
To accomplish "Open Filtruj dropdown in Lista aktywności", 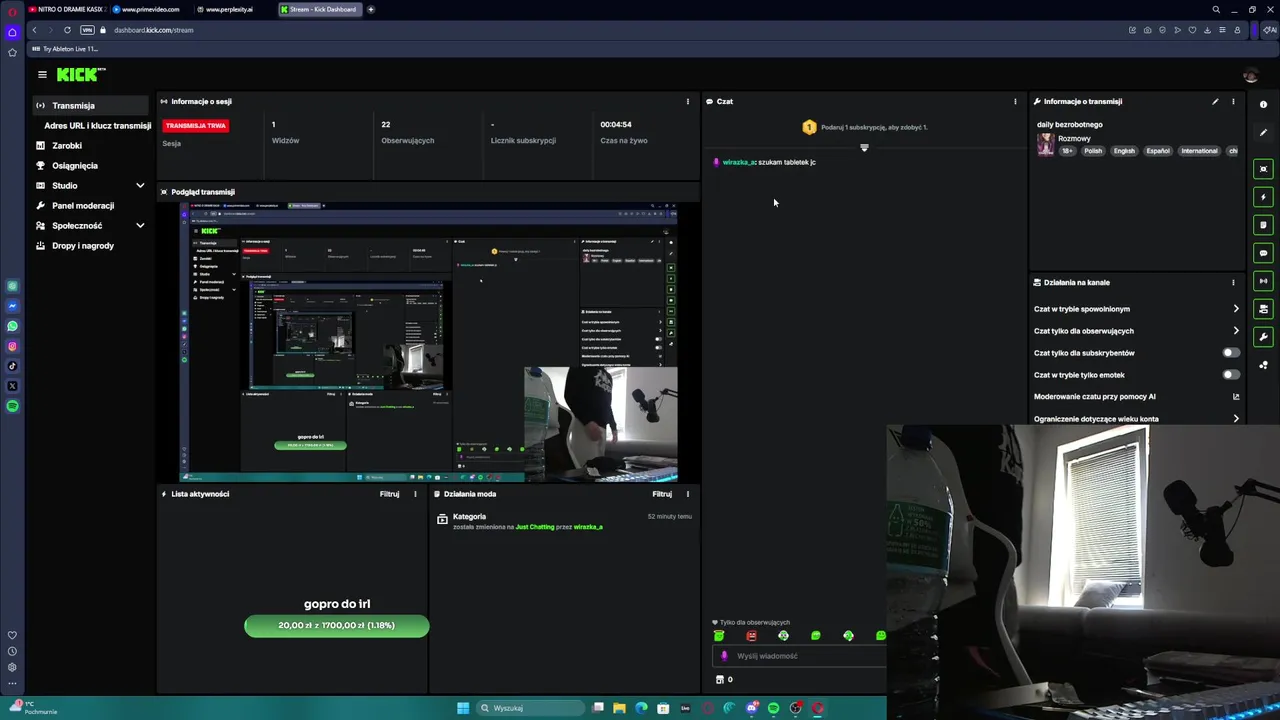I will [x=389, y=494].
